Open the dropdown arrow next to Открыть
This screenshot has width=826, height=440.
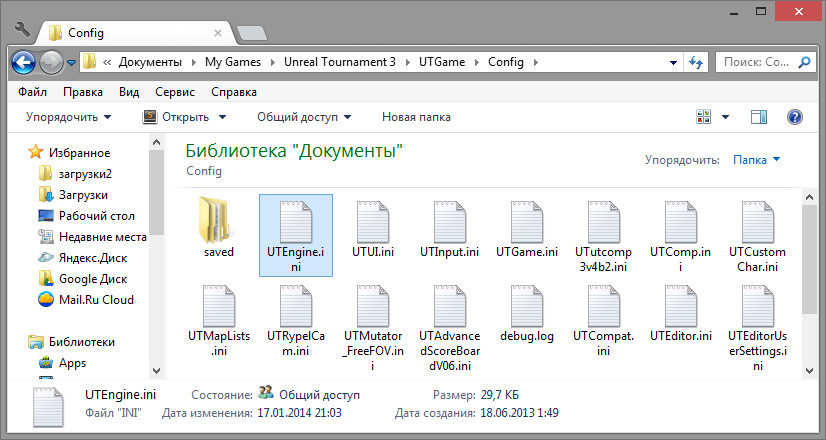coord(222,117)
